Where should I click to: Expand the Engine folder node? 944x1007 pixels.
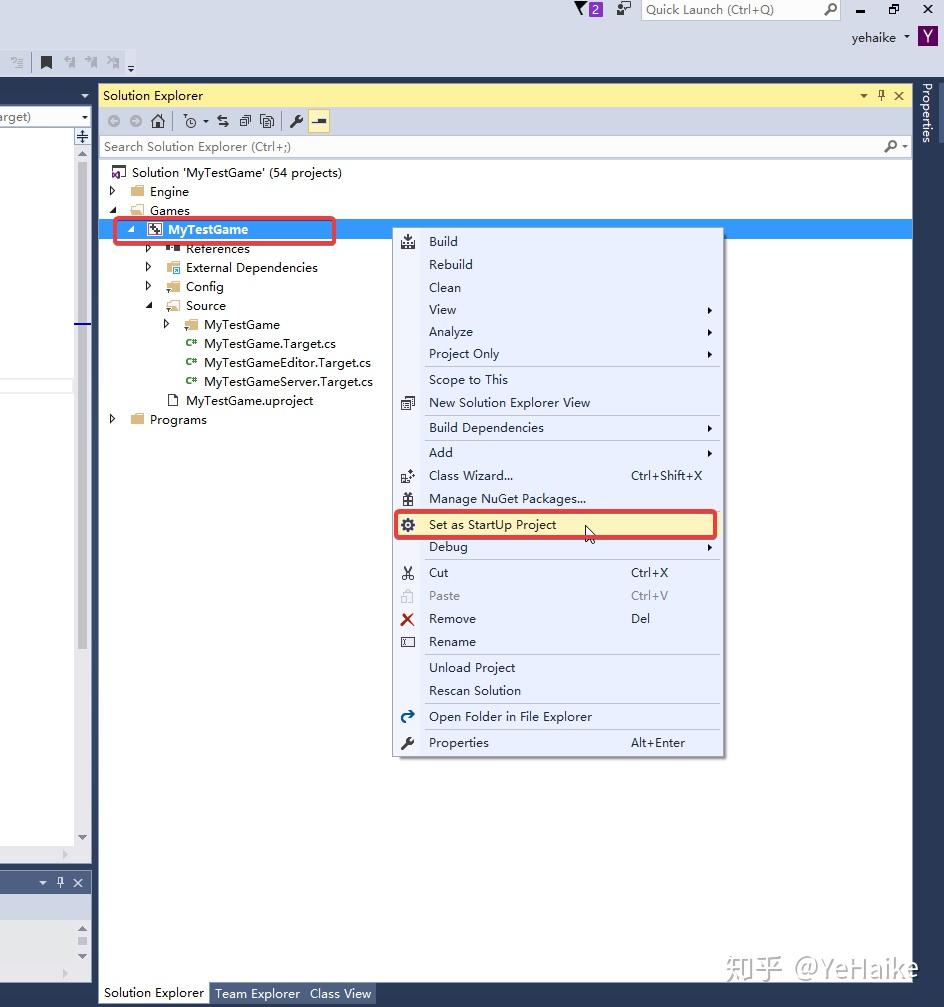coord(113,191)
